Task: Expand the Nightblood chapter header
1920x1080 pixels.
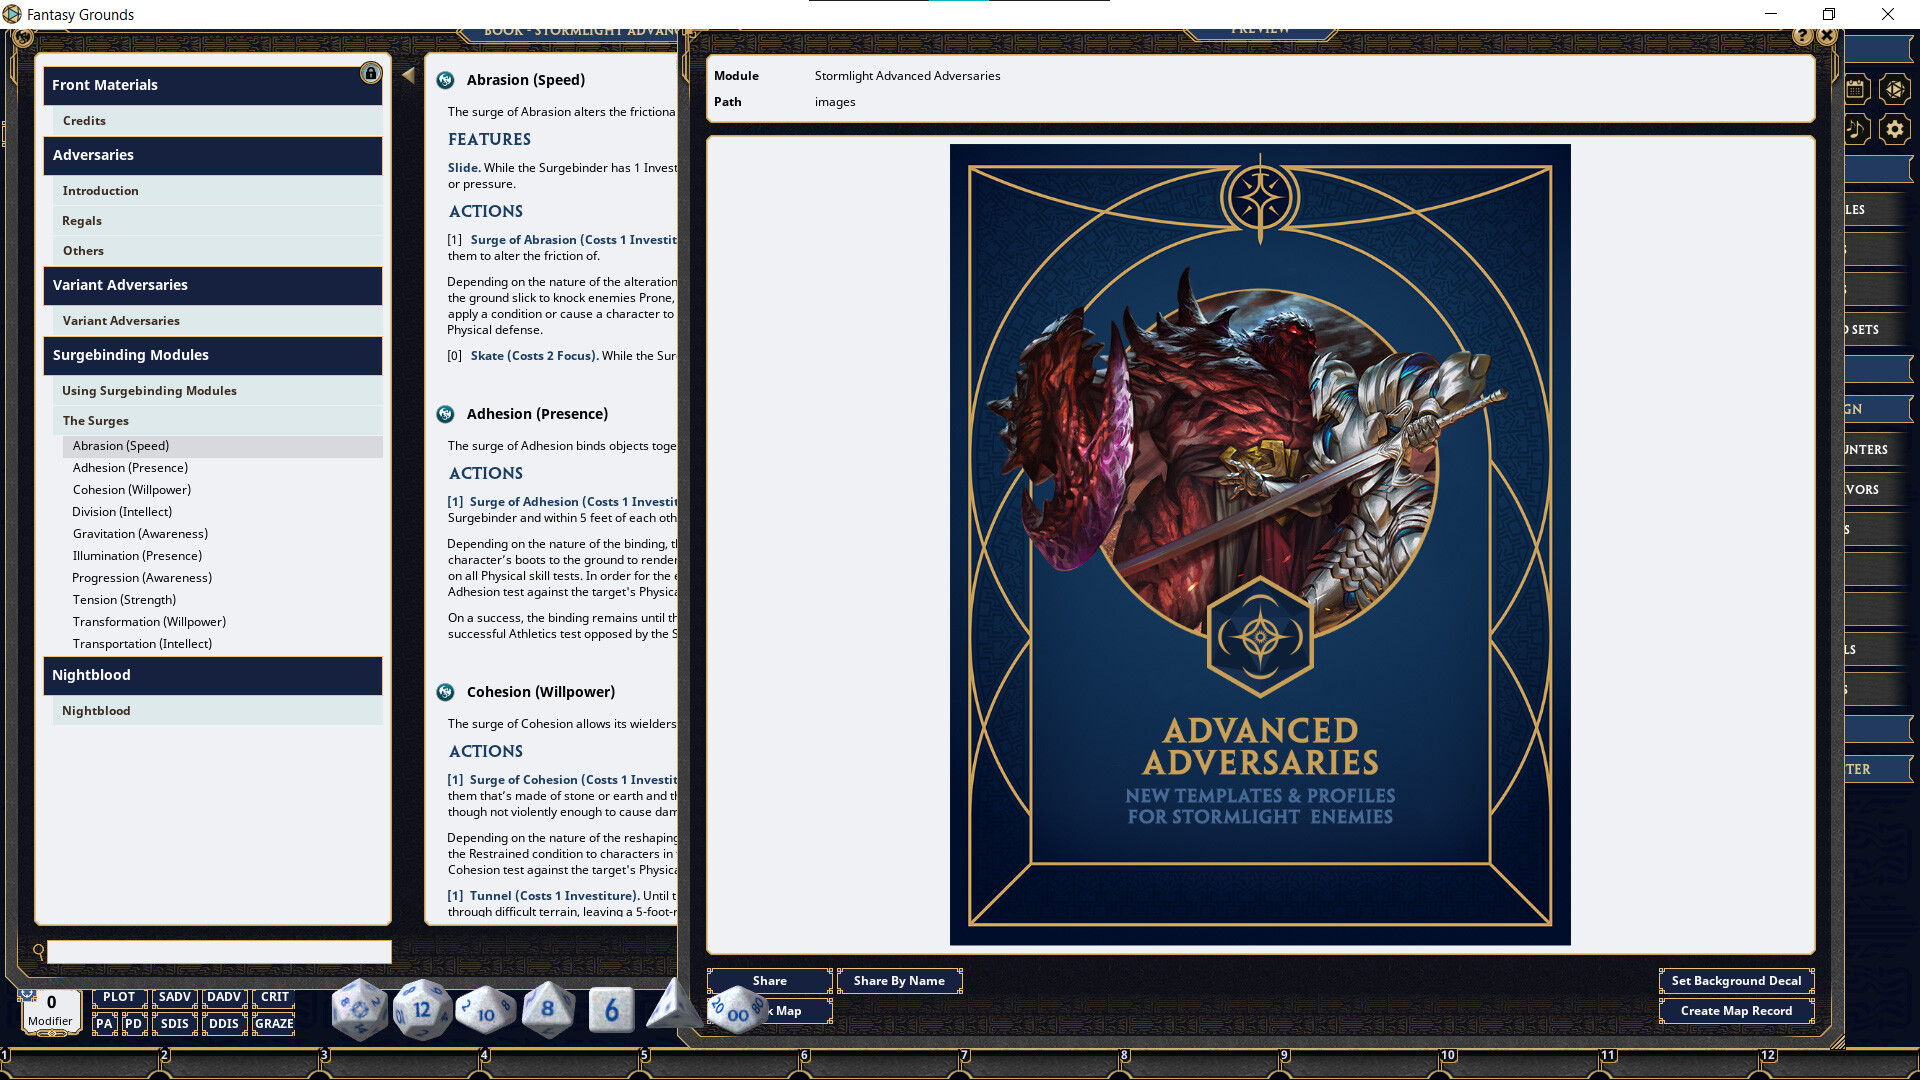Action: coord(212,675)
